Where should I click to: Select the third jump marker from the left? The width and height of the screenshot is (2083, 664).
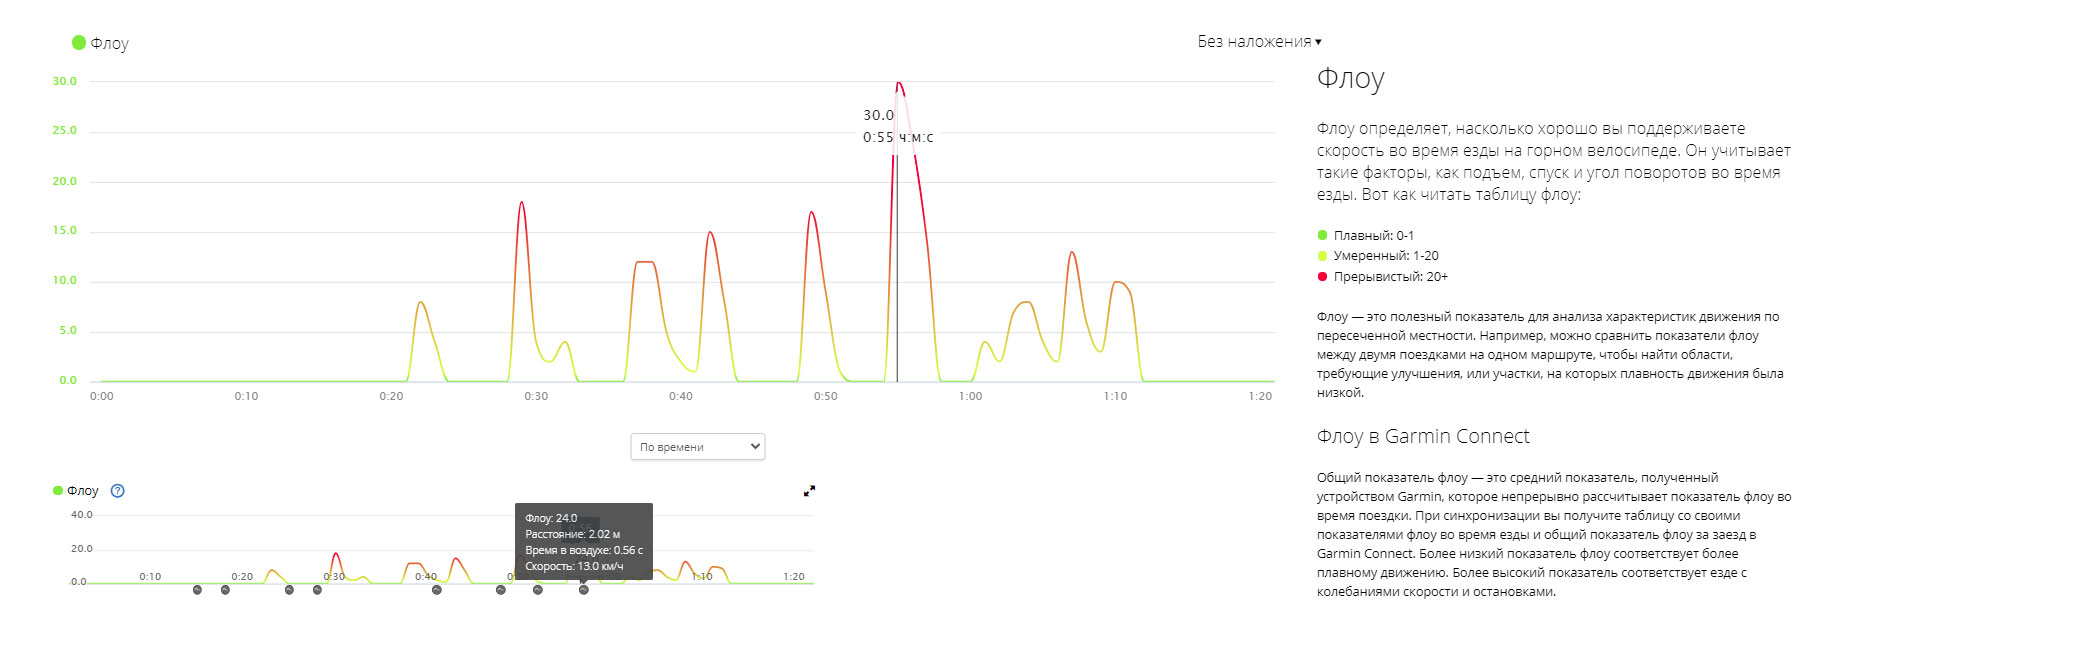click(289, 590)
